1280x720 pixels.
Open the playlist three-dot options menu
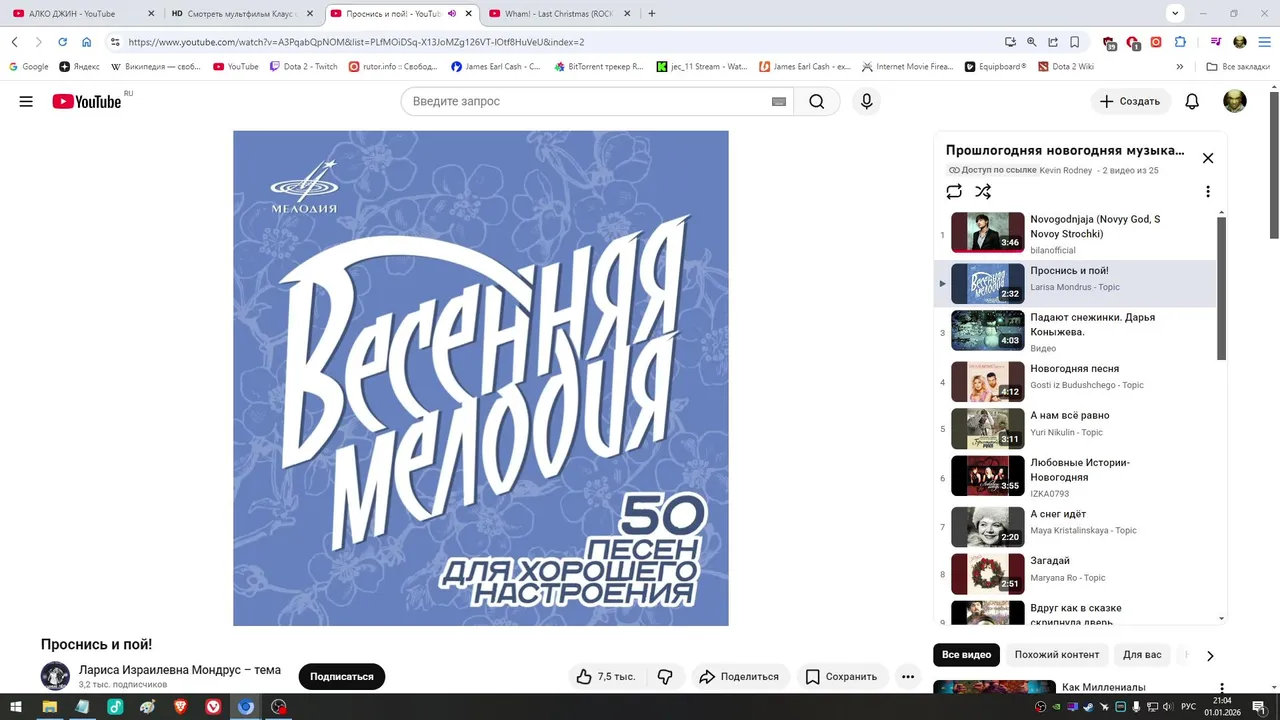coord(1208,191)
